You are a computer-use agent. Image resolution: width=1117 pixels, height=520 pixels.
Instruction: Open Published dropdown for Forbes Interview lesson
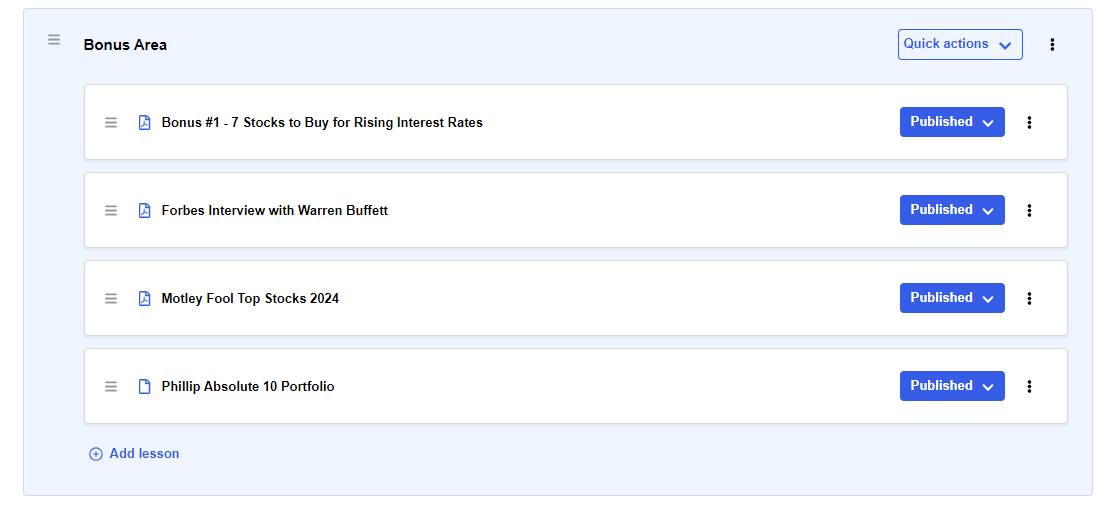952,210
